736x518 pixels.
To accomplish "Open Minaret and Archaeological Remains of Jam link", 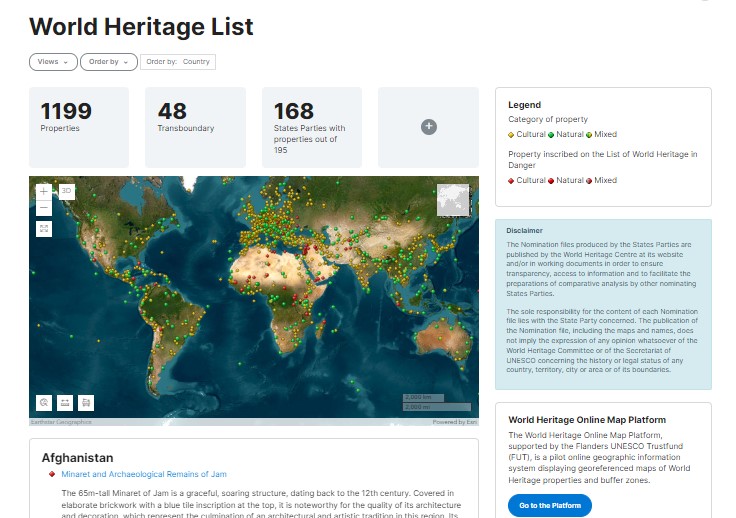I will coord(144,474).
